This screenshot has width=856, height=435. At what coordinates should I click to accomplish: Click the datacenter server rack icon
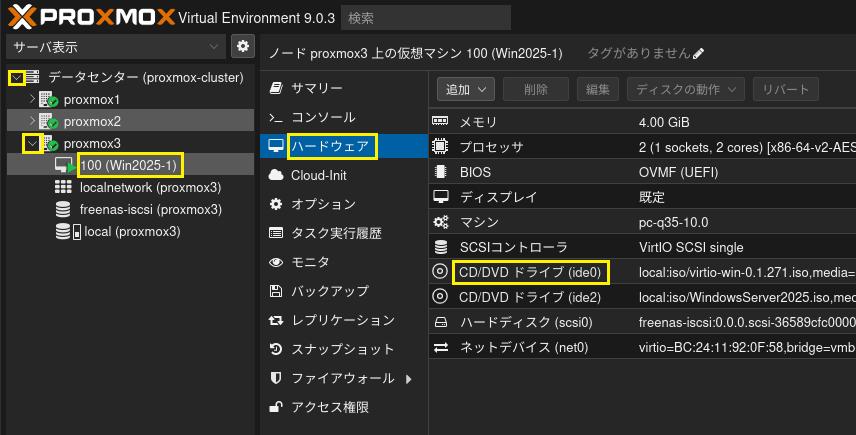coord(32,78)
